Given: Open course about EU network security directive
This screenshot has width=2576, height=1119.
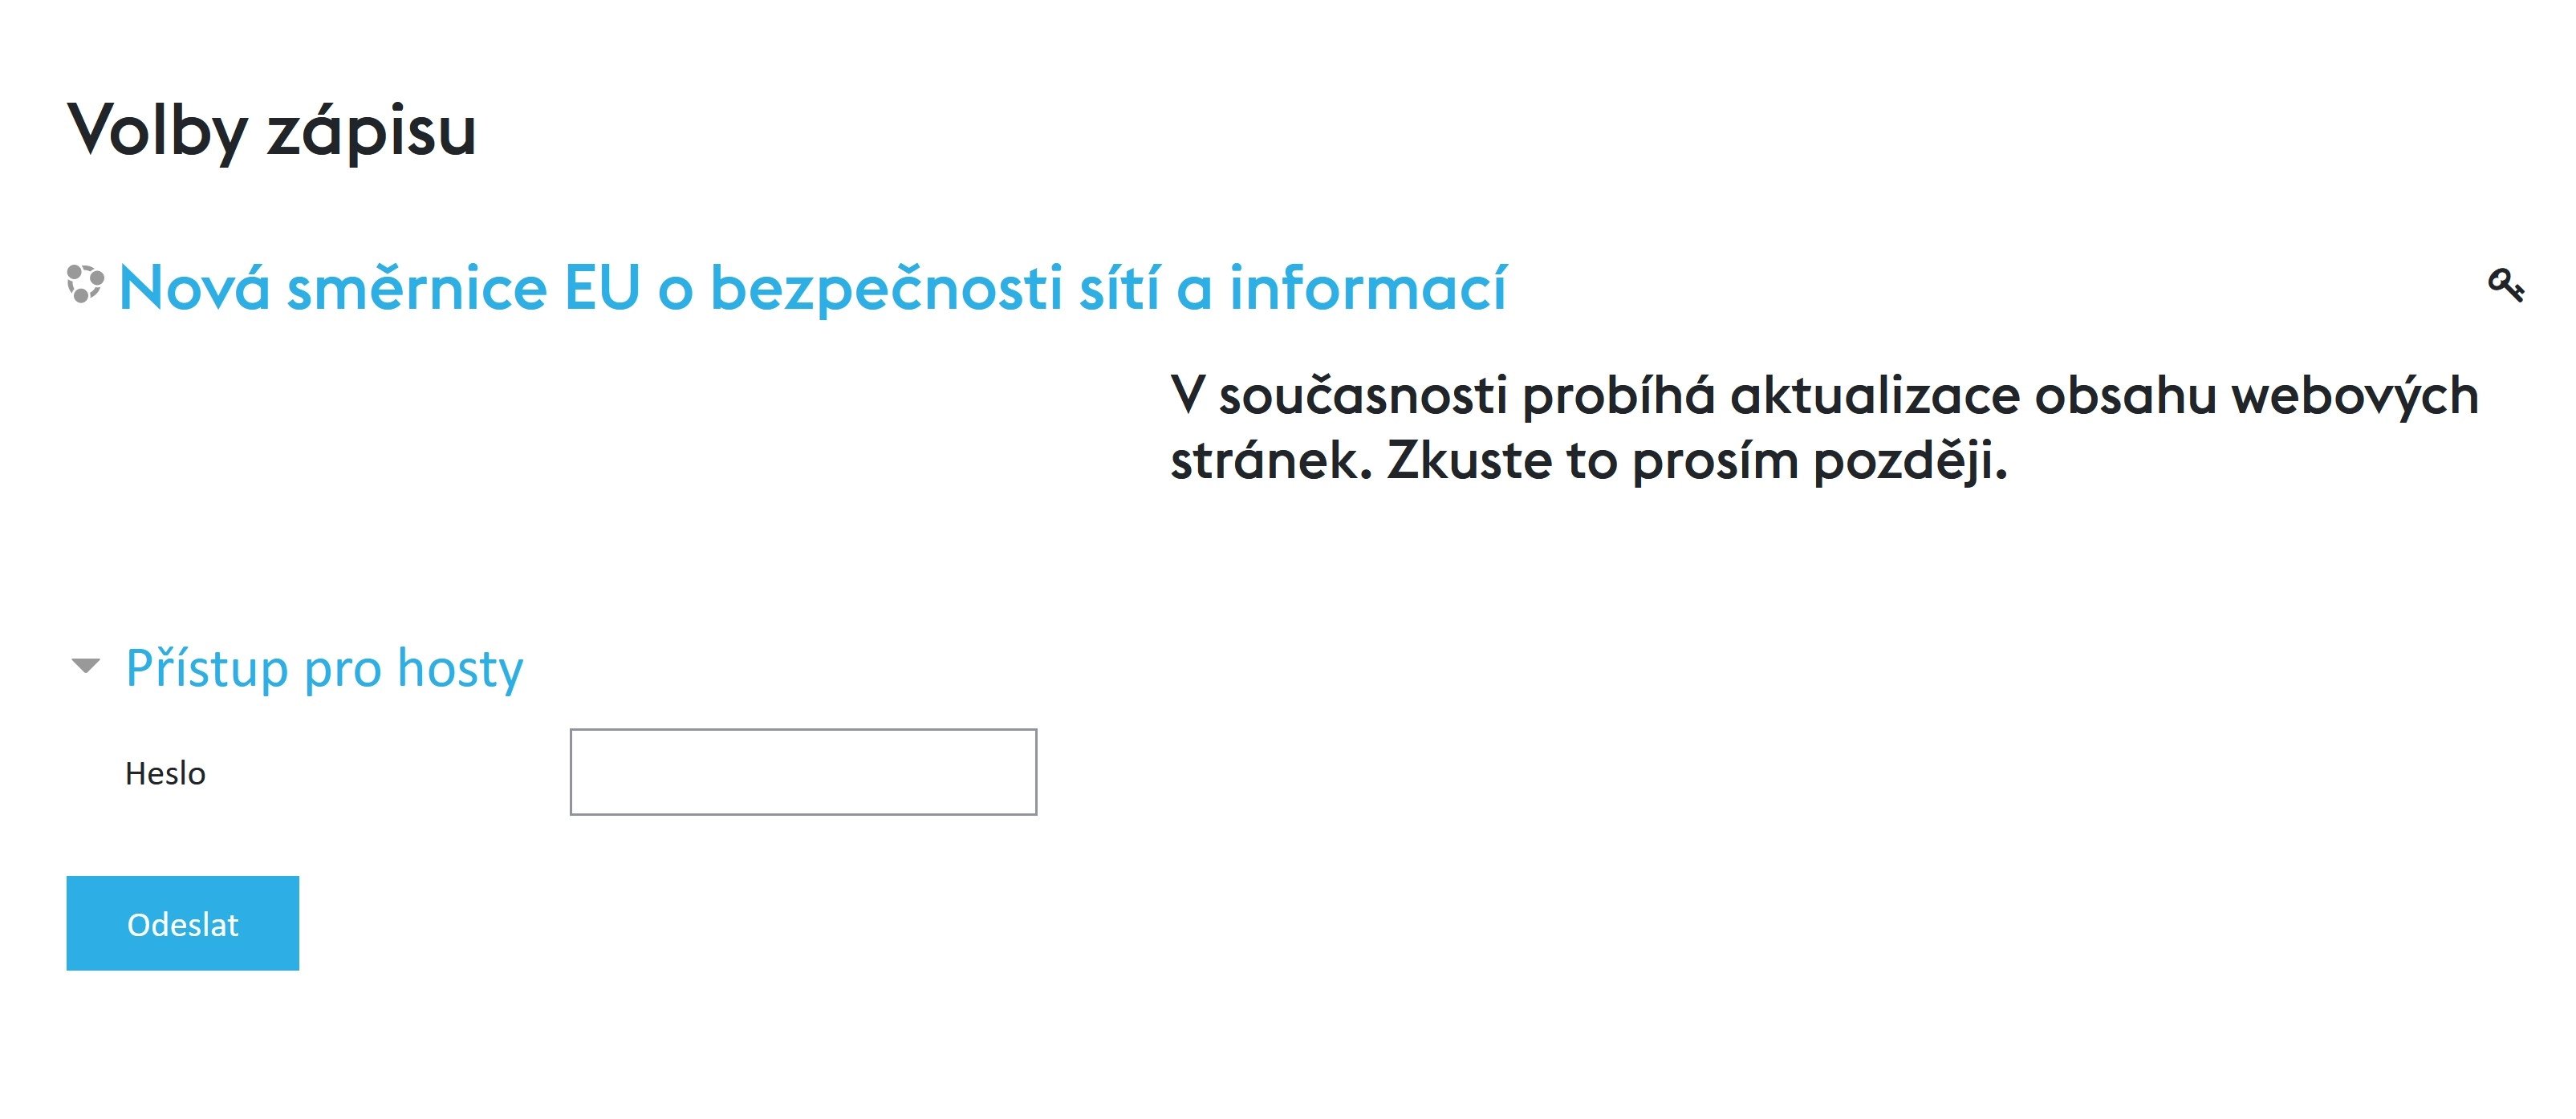Looking at the screenshot, I should click(x=811, y=289).
